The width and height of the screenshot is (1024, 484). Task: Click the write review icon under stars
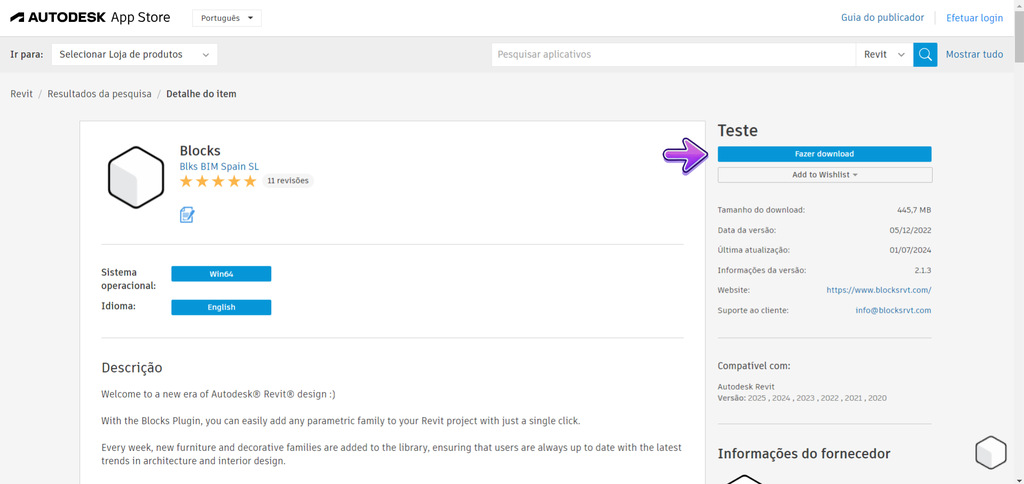pos(187,215)
